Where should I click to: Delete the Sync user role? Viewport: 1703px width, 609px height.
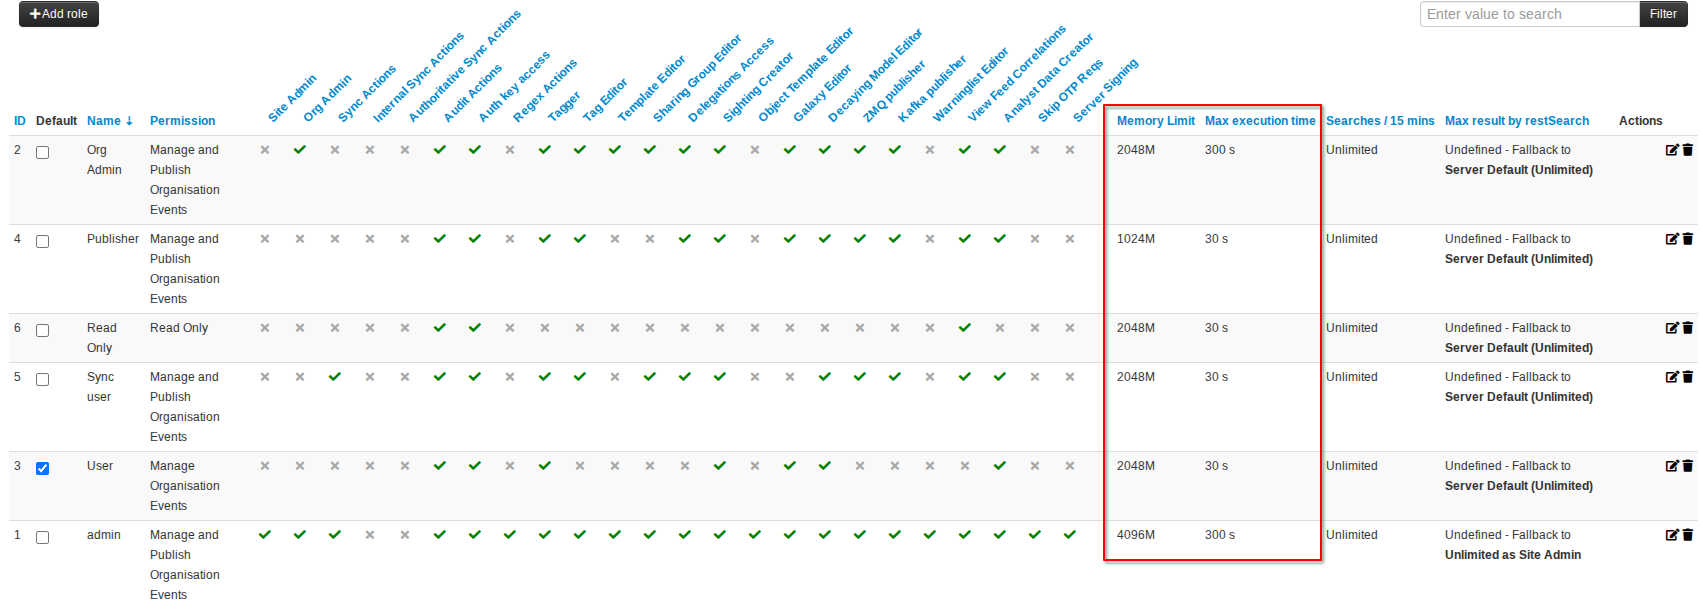click(x=1688, y=377)
